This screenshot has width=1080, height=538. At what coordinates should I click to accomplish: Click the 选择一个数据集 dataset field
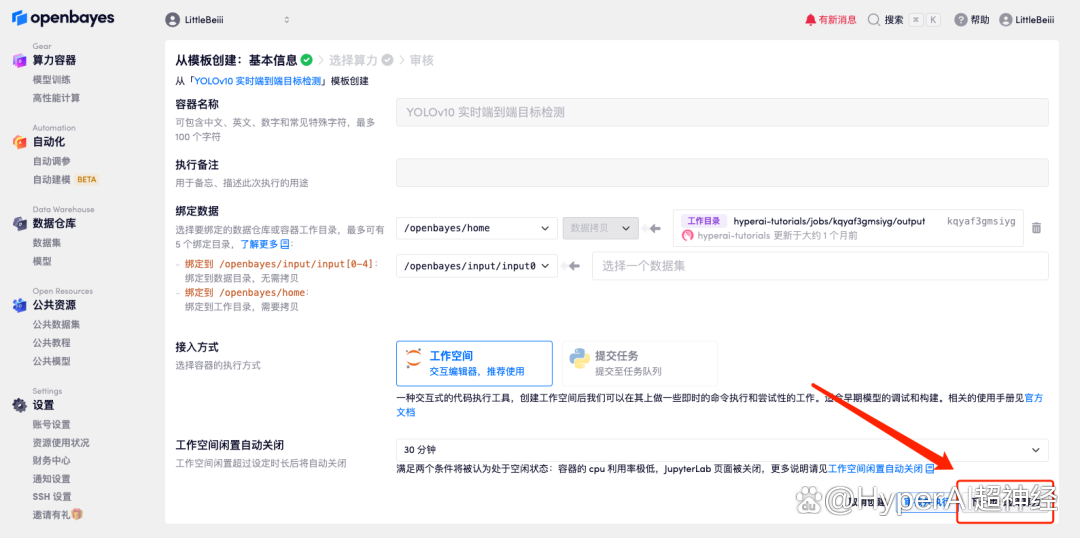pyautogui.click(x=819, y=266)
